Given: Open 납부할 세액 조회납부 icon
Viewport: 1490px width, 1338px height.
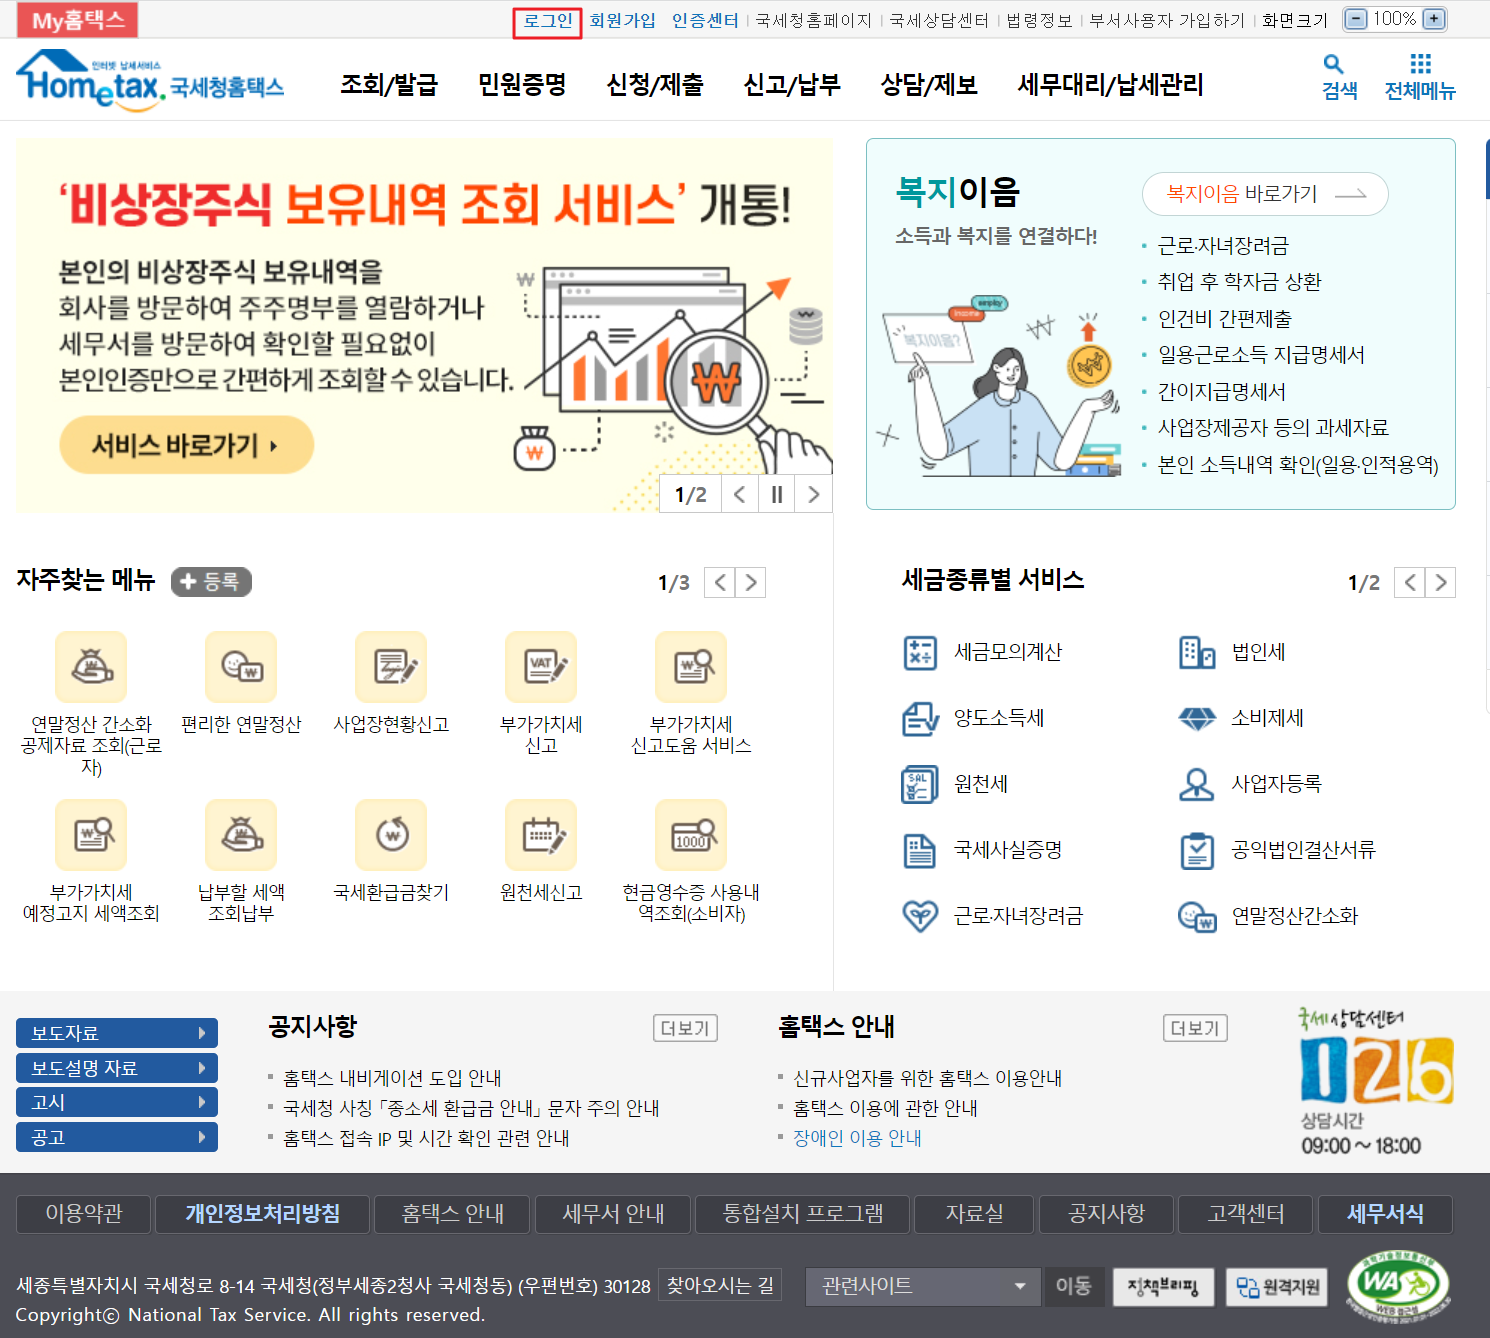Looking at the screenshot, I should 241,834.
